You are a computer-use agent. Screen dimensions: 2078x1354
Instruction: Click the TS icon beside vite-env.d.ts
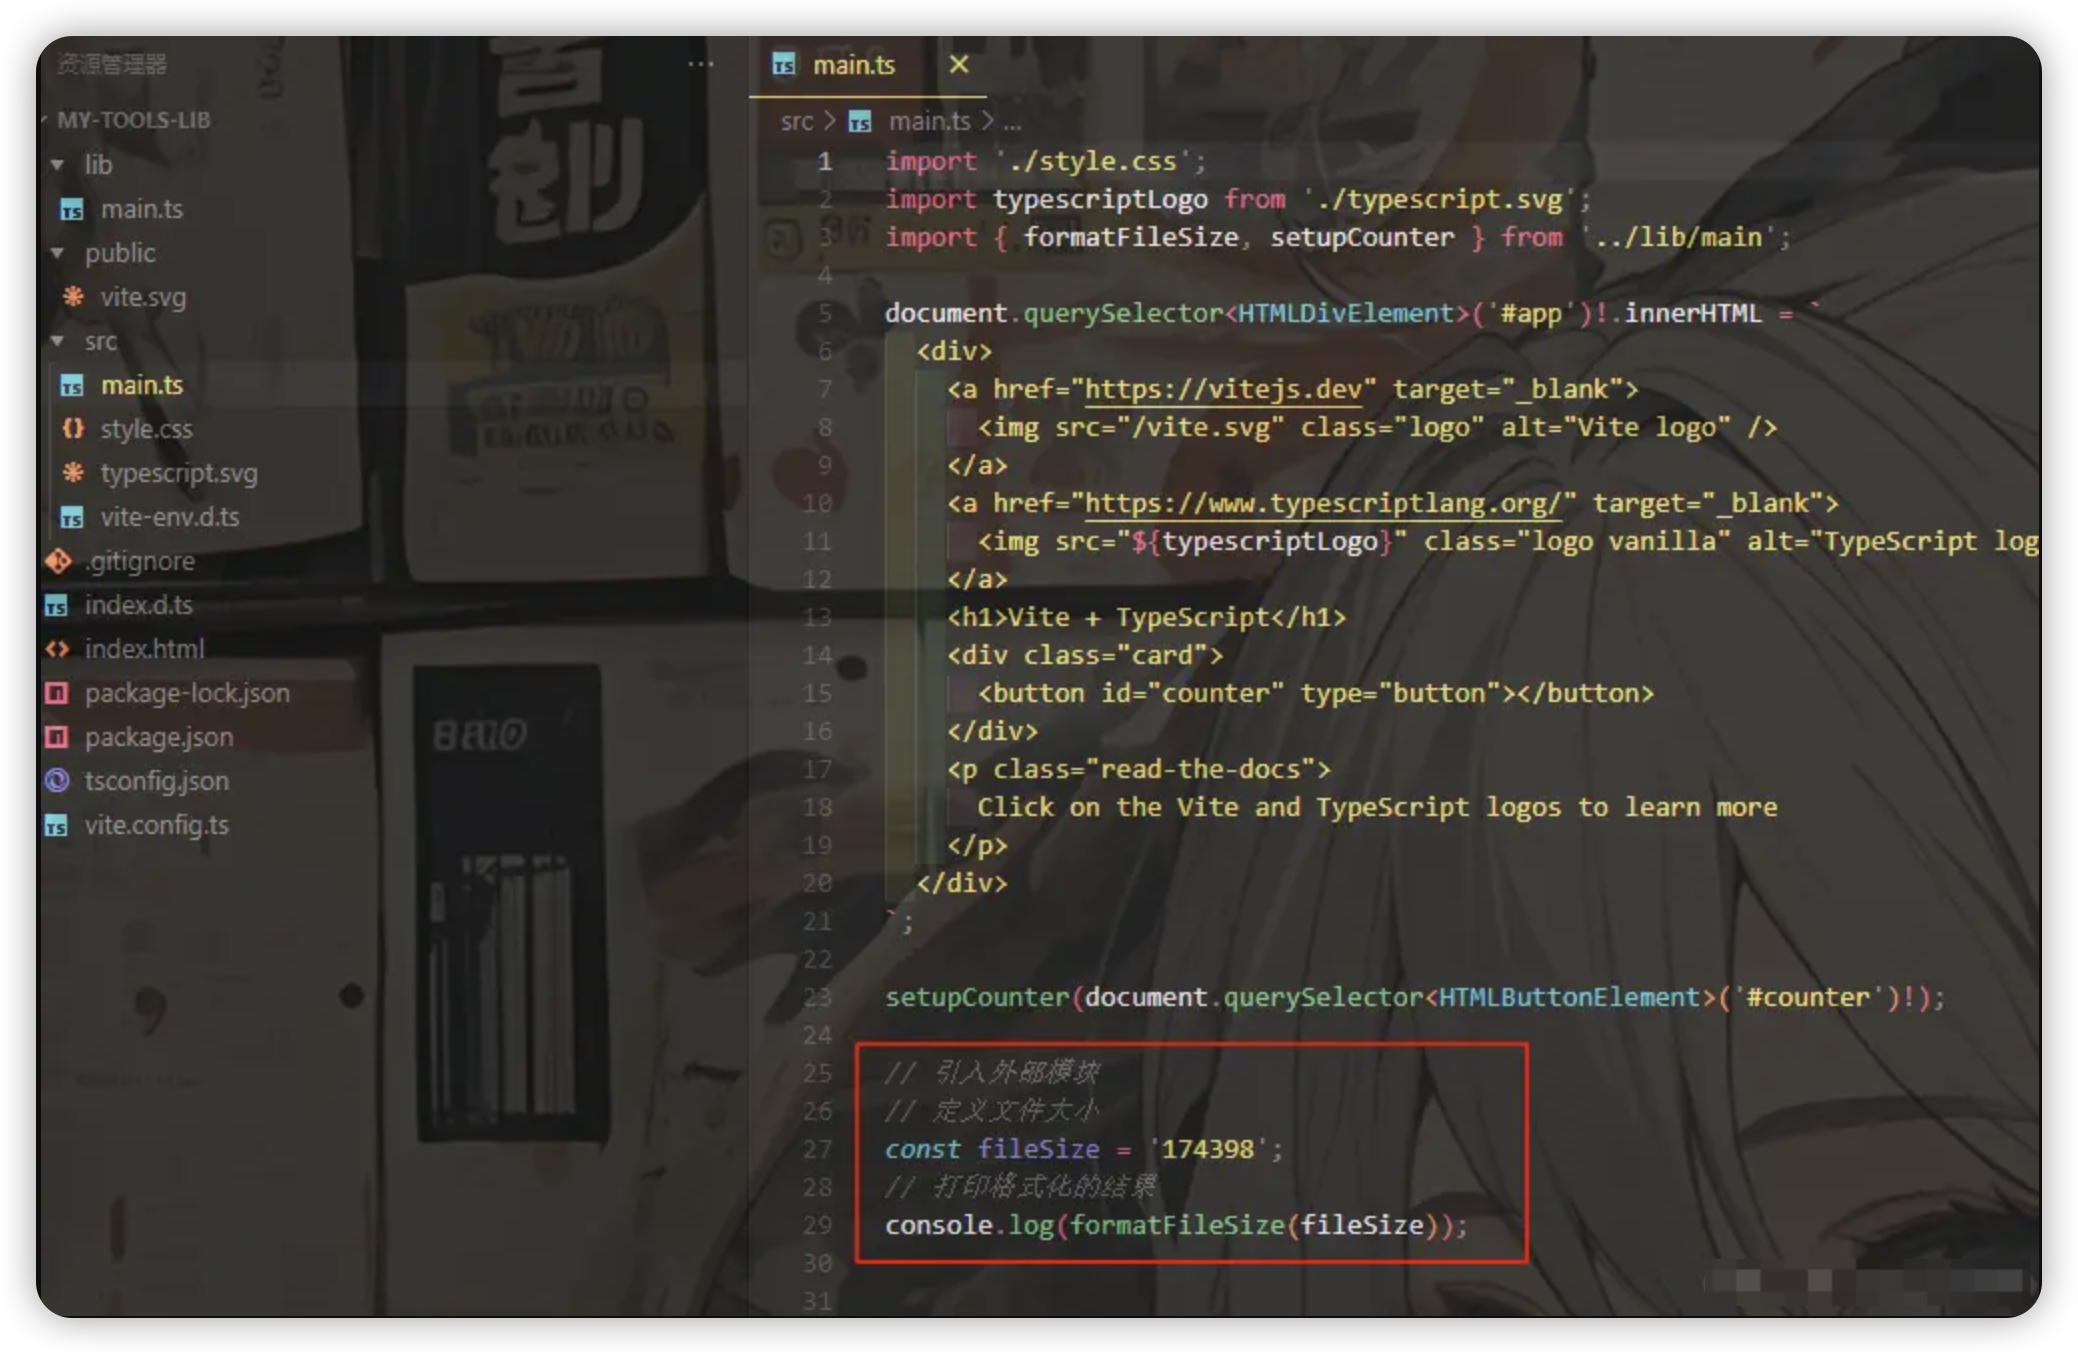[x=72, y=518]
